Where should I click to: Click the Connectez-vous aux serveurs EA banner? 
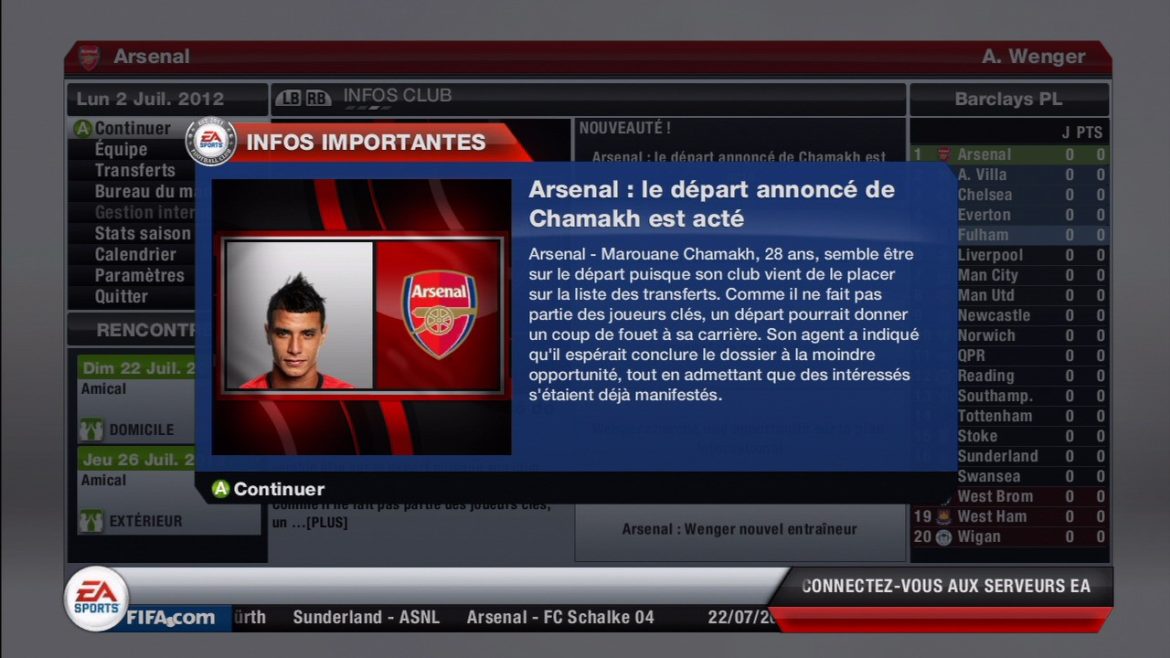click(x=945, y=586)
